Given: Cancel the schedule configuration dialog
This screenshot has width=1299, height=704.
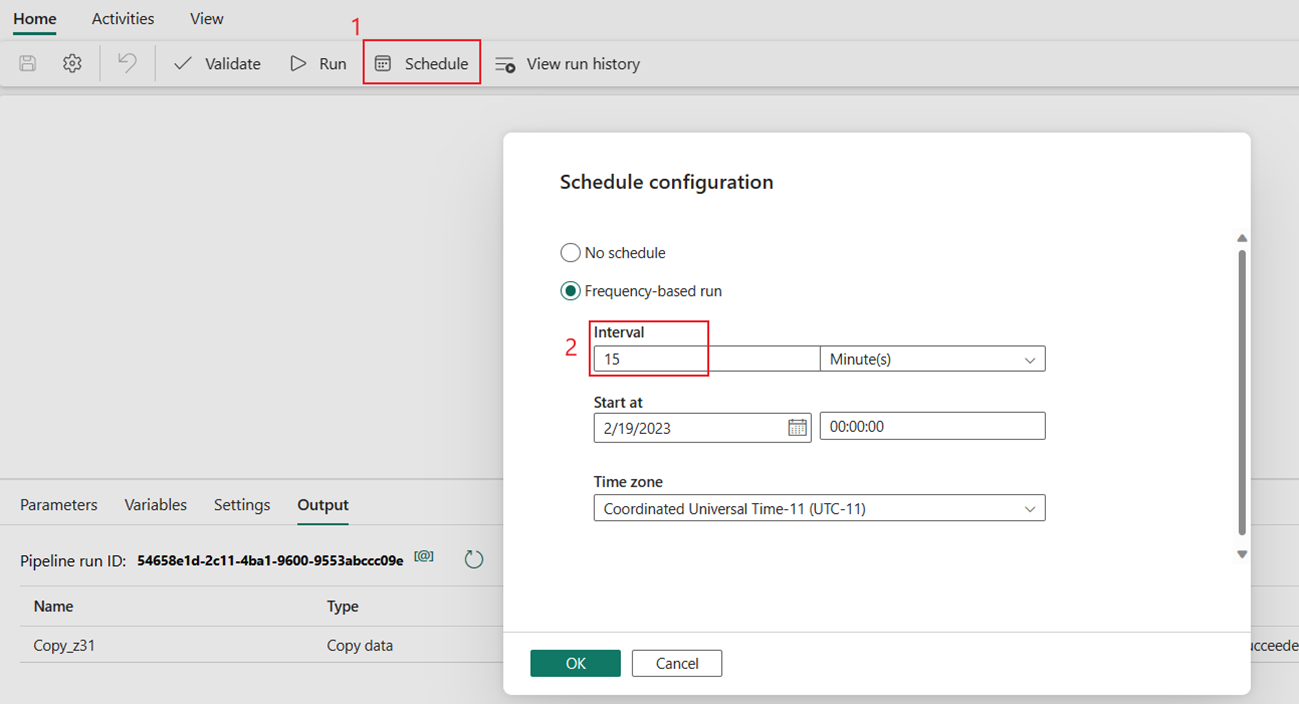Looking at the screenshot, I should (677, 664).
